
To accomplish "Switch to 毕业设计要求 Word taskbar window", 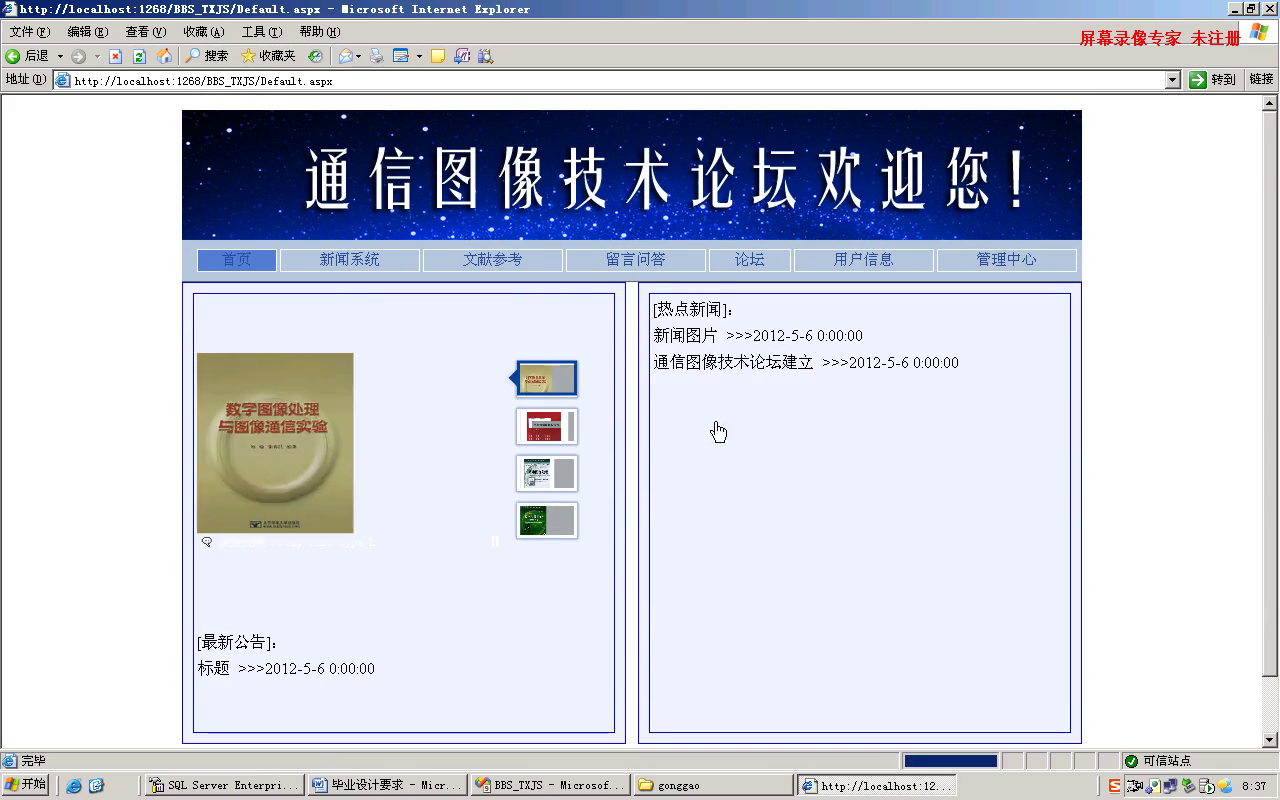I will (387, 786).
